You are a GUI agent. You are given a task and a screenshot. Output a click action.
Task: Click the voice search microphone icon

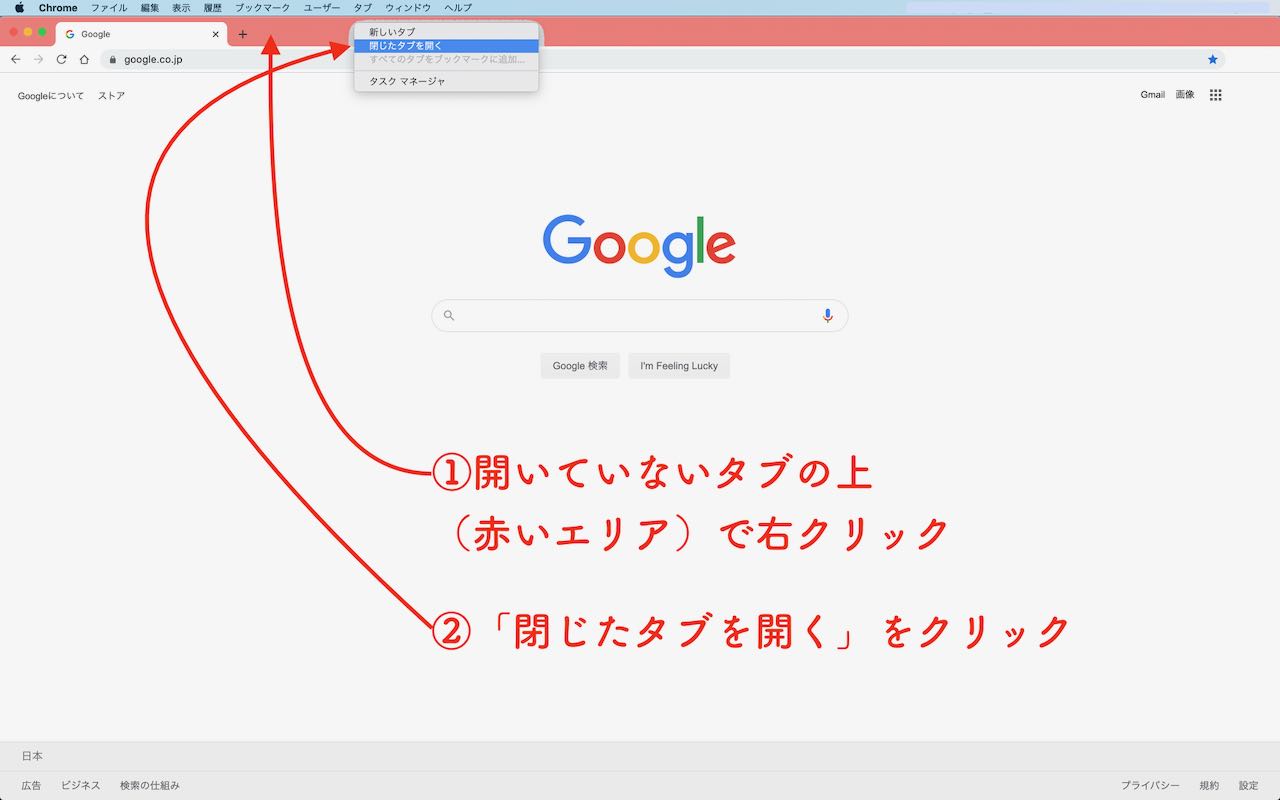[827, 315]
